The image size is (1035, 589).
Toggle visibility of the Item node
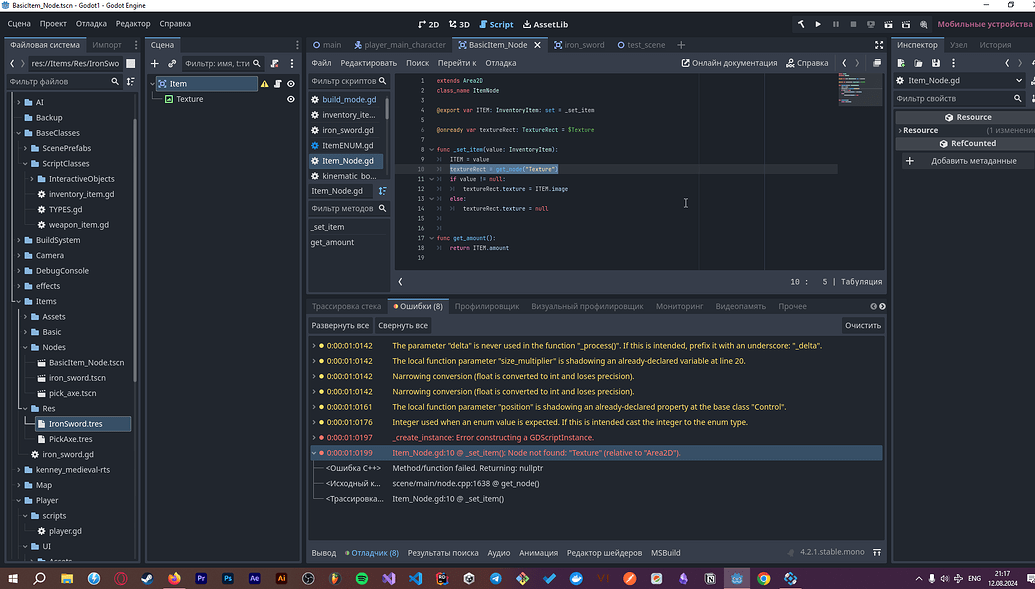290,84
